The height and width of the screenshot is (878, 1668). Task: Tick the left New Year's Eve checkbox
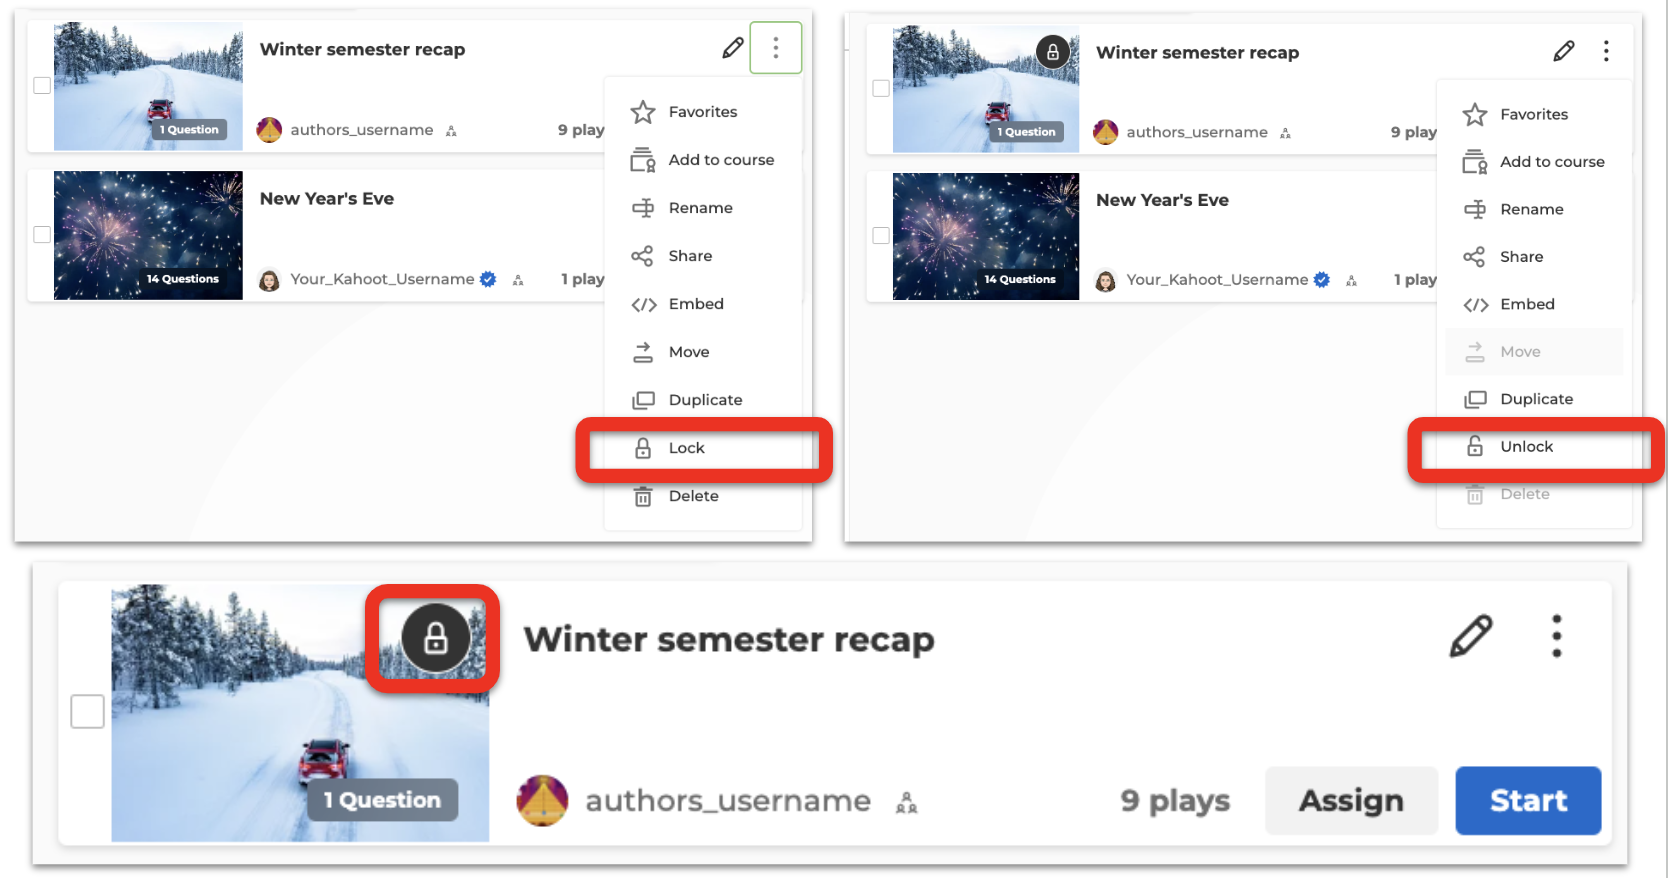(x=42, y=235)
